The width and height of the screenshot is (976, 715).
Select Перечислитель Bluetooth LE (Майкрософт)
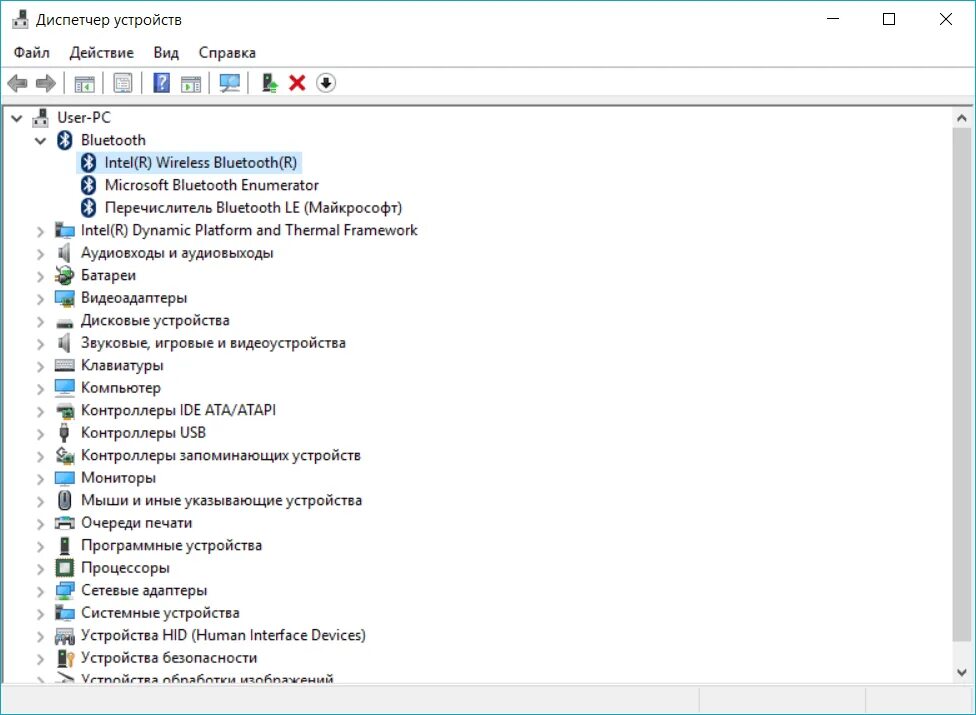click(x=253, y=208)
